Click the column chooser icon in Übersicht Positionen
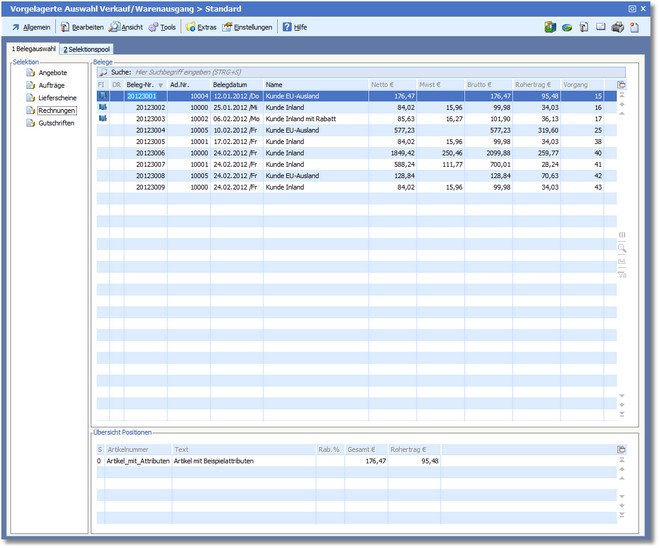 [x=622, y=450]
